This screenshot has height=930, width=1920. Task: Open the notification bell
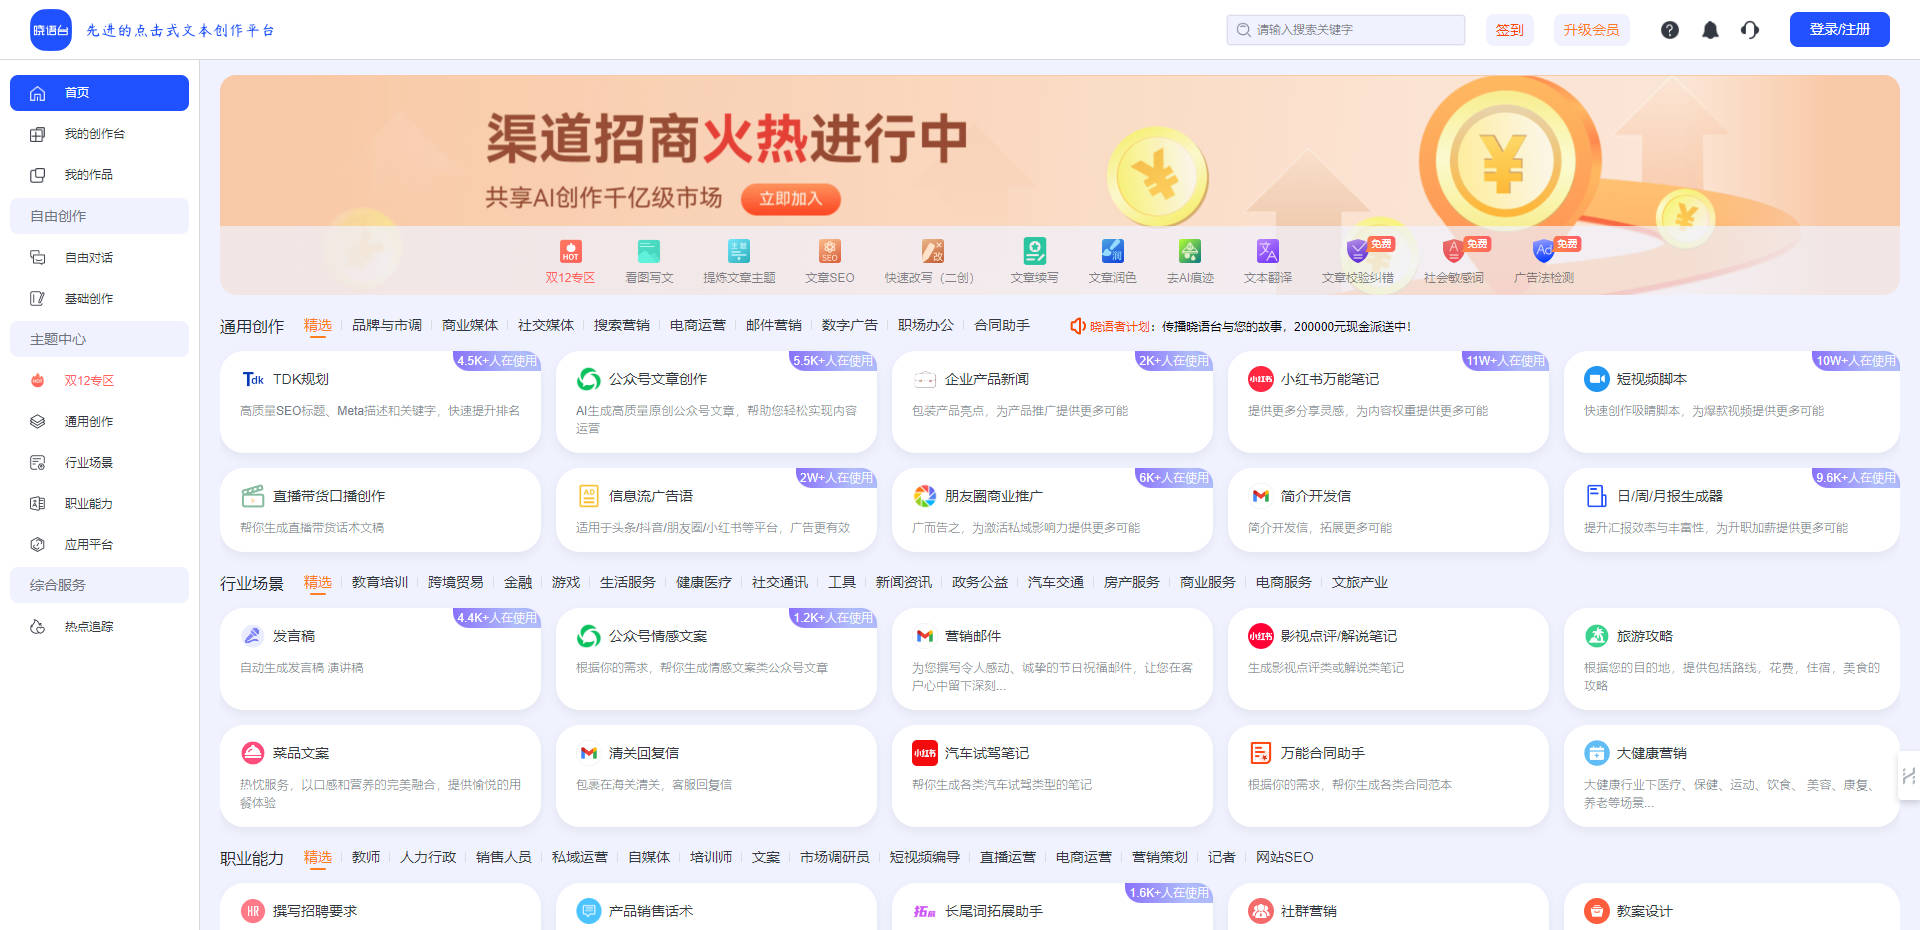(x=1710, y=30)
